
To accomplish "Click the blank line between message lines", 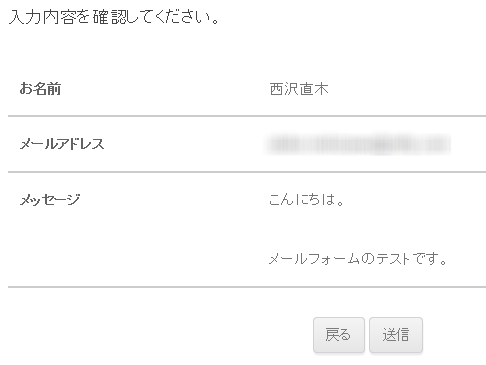I will point(358,229).
